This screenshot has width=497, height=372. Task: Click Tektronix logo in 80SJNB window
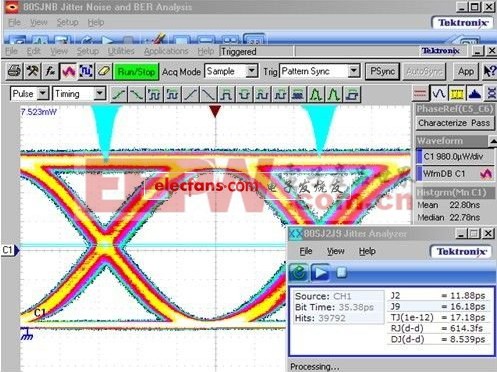click(463, 23)
